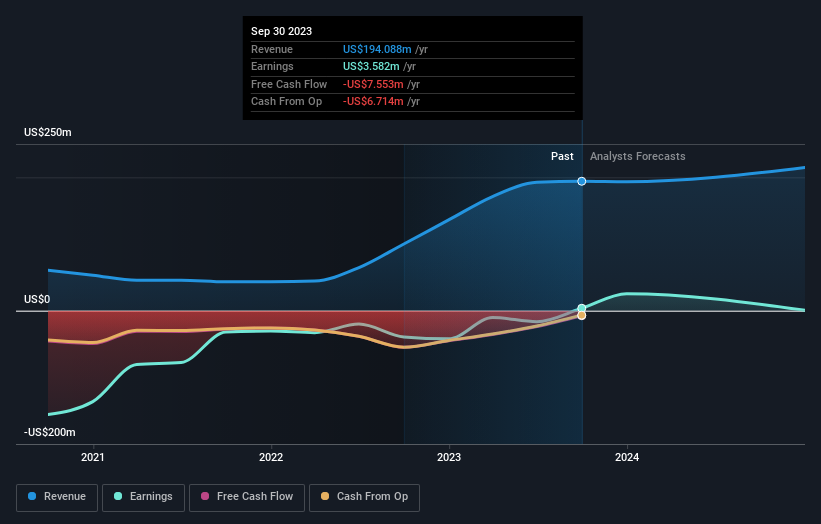The height and width of the screenshot is (524, 821).
Task: Click the blue Revenue data point marker
Action: pyautogui.click(x=582, y=181)
